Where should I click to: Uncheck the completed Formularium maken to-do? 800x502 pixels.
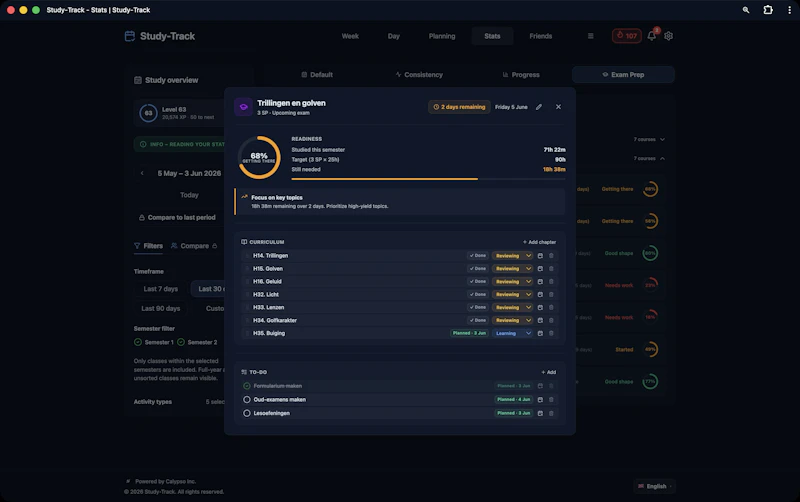pyautogui.click(x=247, y=386)
